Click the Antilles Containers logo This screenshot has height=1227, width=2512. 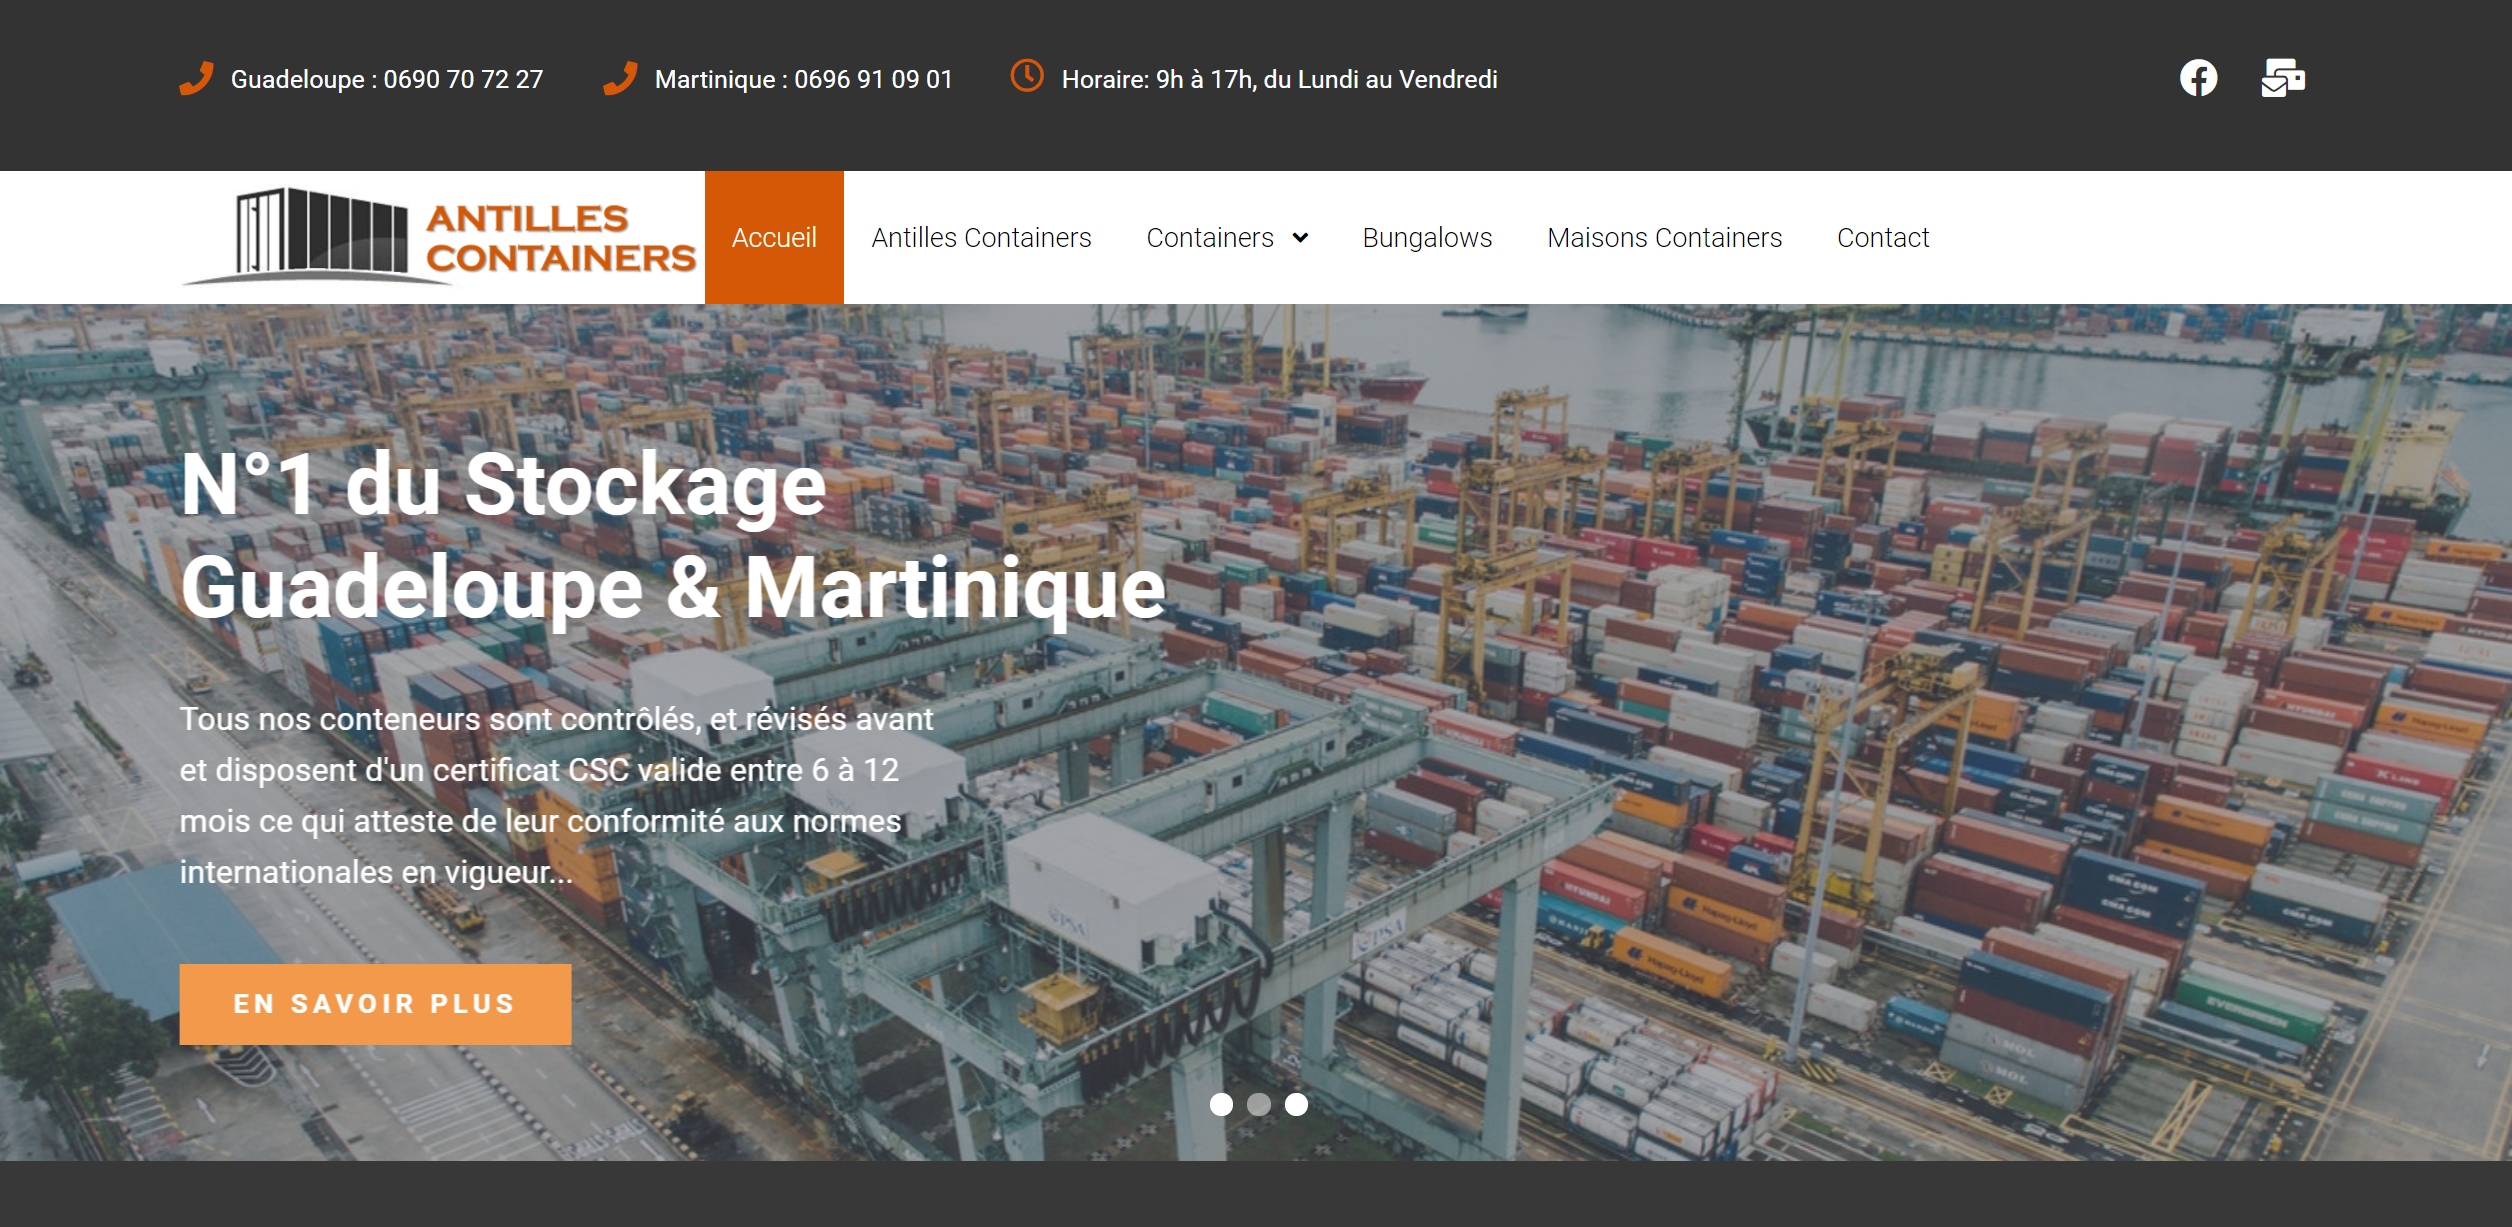(x=440, y=237)
